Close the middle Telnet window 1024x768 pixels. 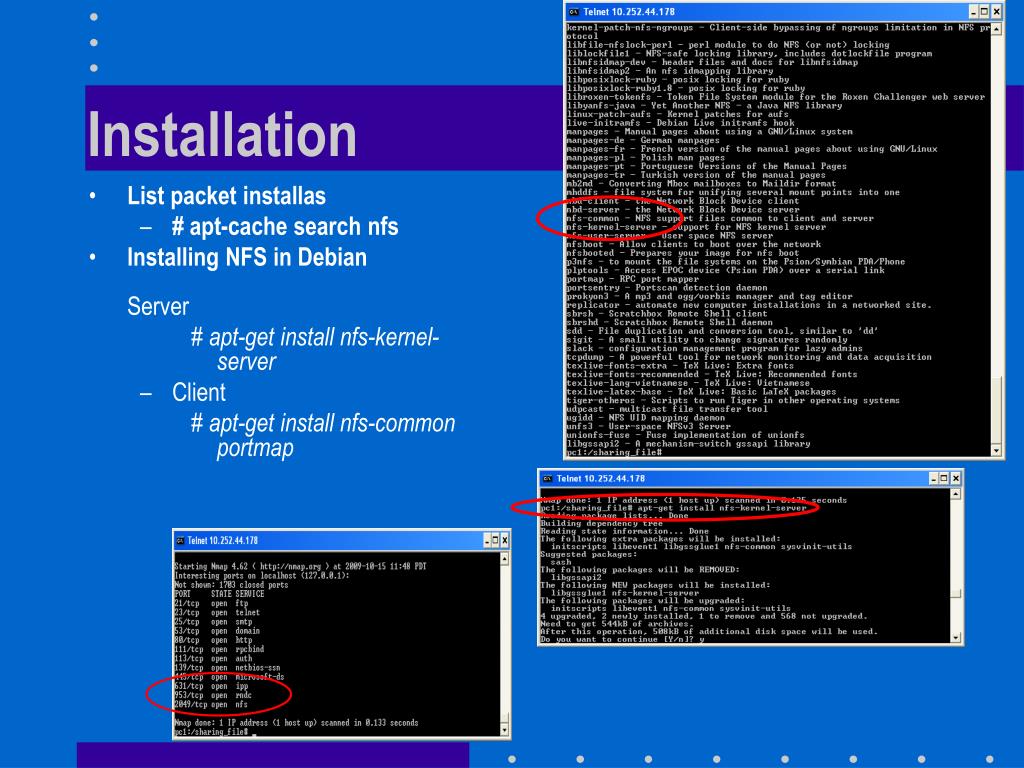coord(955,479)
